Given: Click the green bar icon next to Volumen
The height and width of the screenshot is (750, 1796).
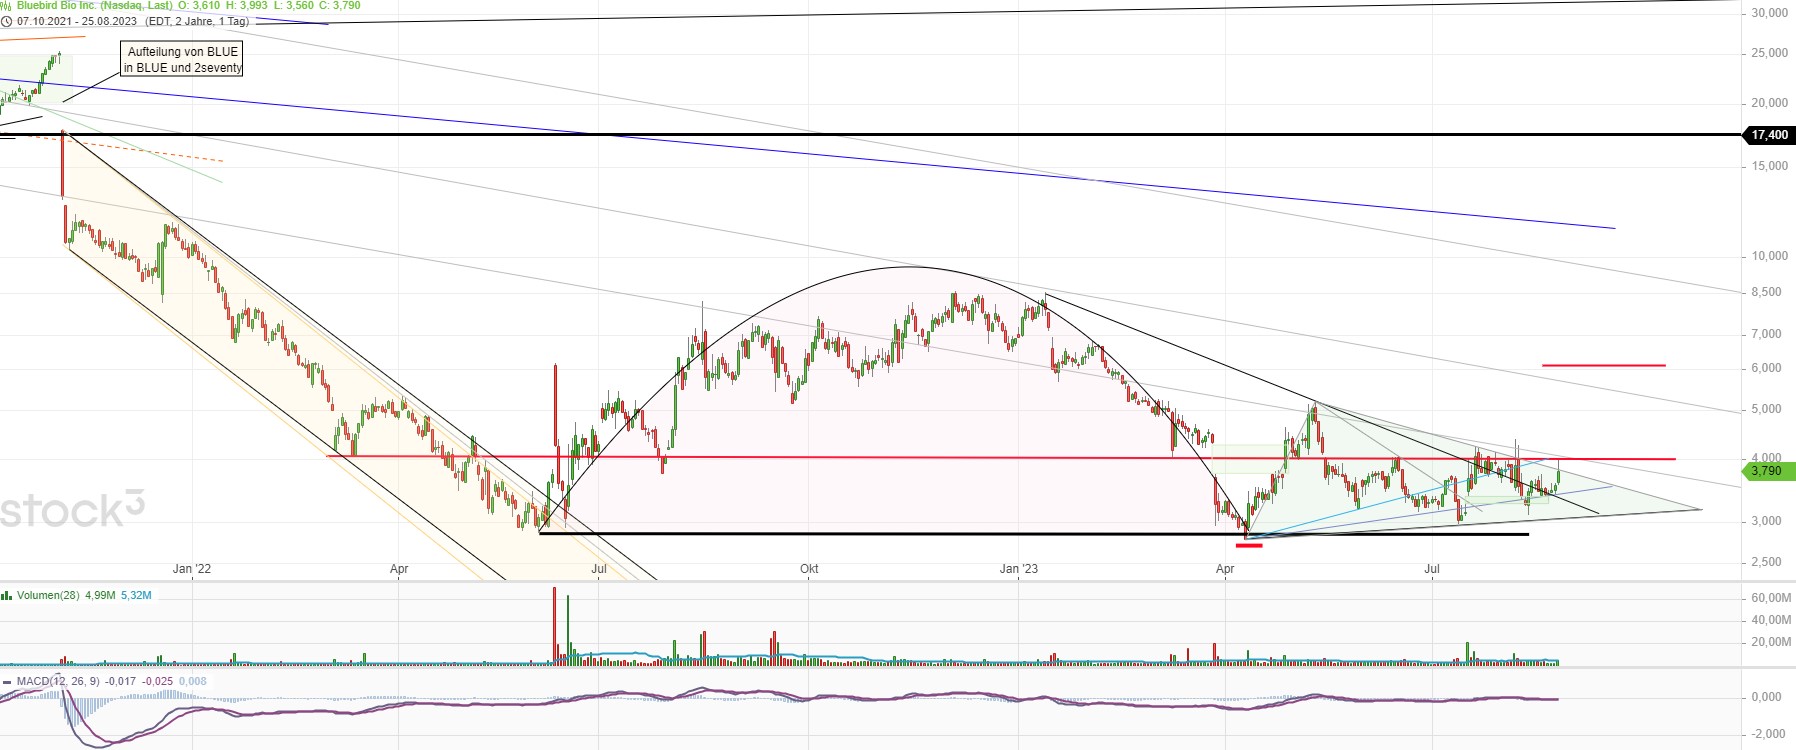Looking at the screenshot, I should (7, 596).
